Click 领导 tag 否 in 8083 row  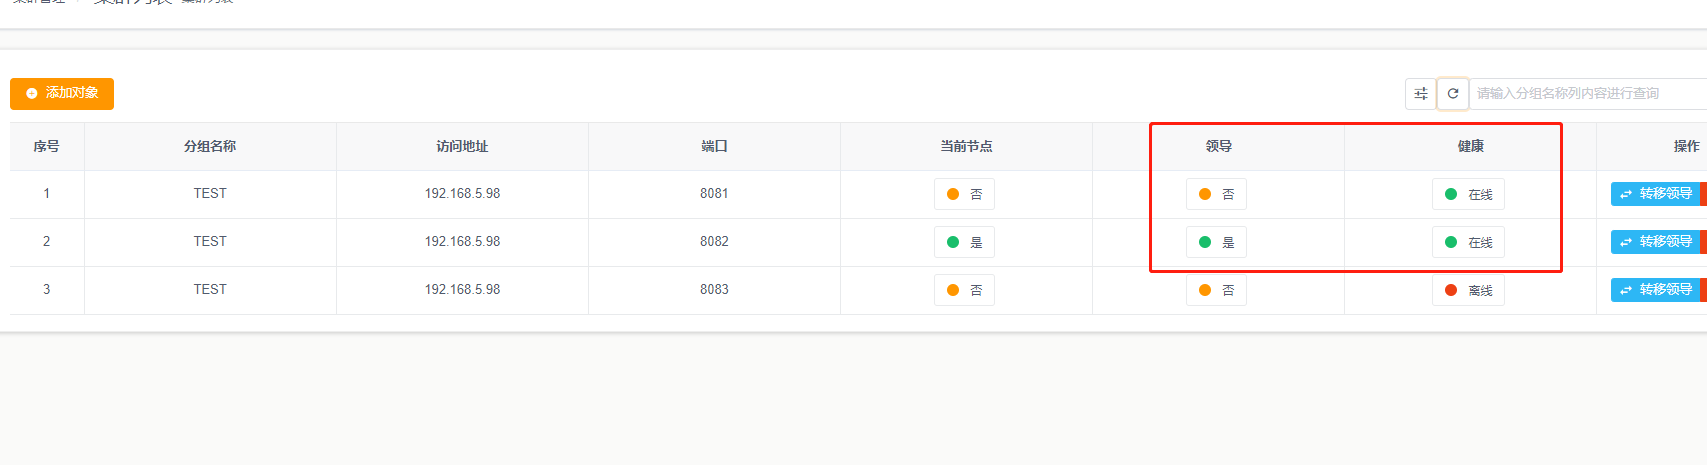tap(1216, 290)
